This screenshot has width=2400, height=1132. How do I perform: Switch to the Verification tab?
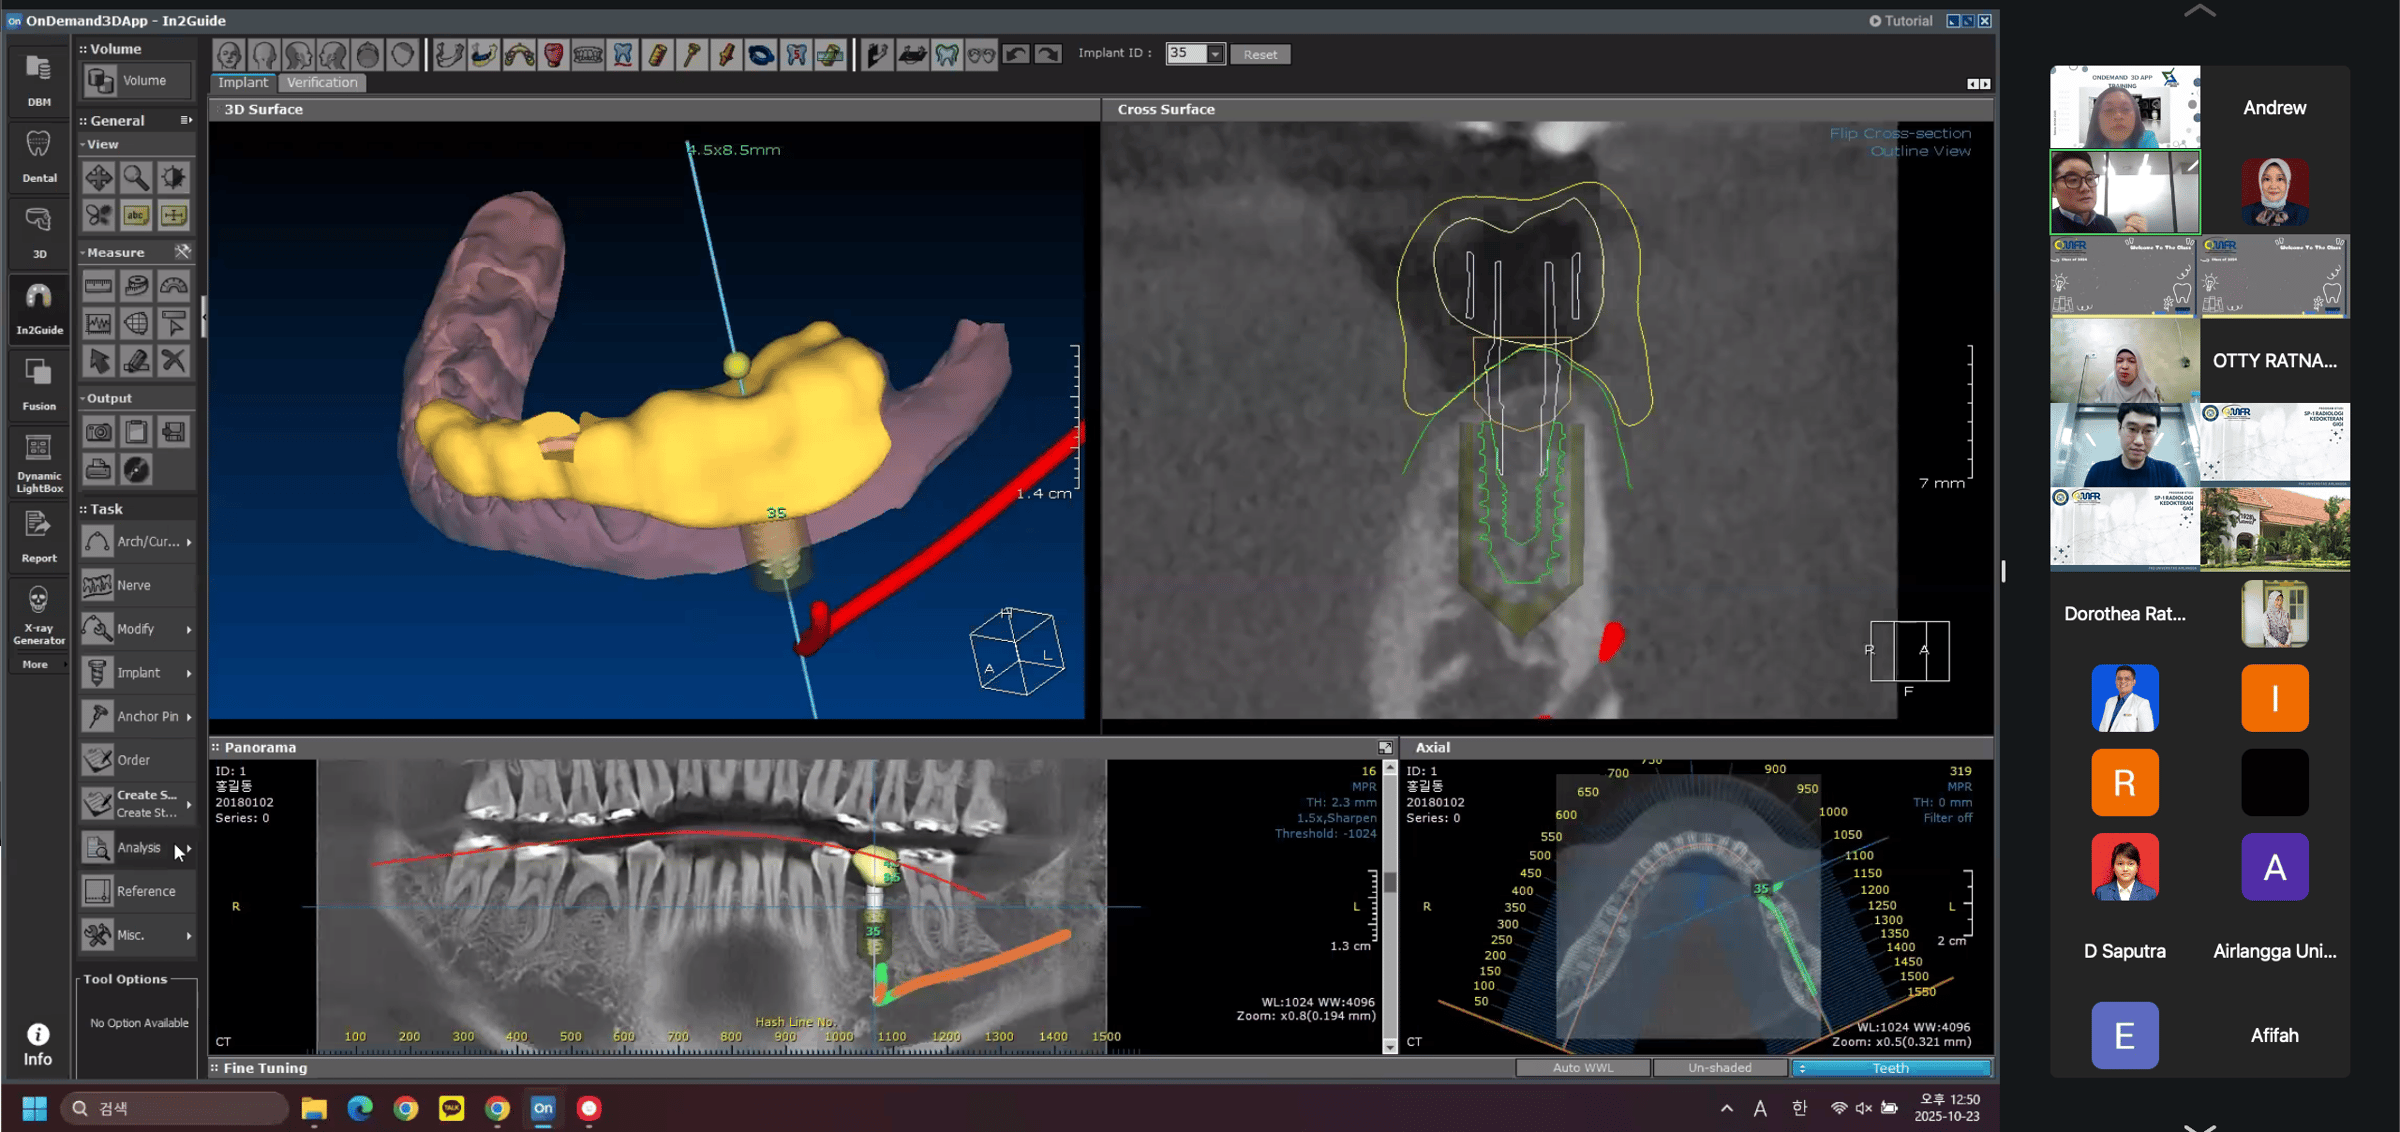coord(322,82)
